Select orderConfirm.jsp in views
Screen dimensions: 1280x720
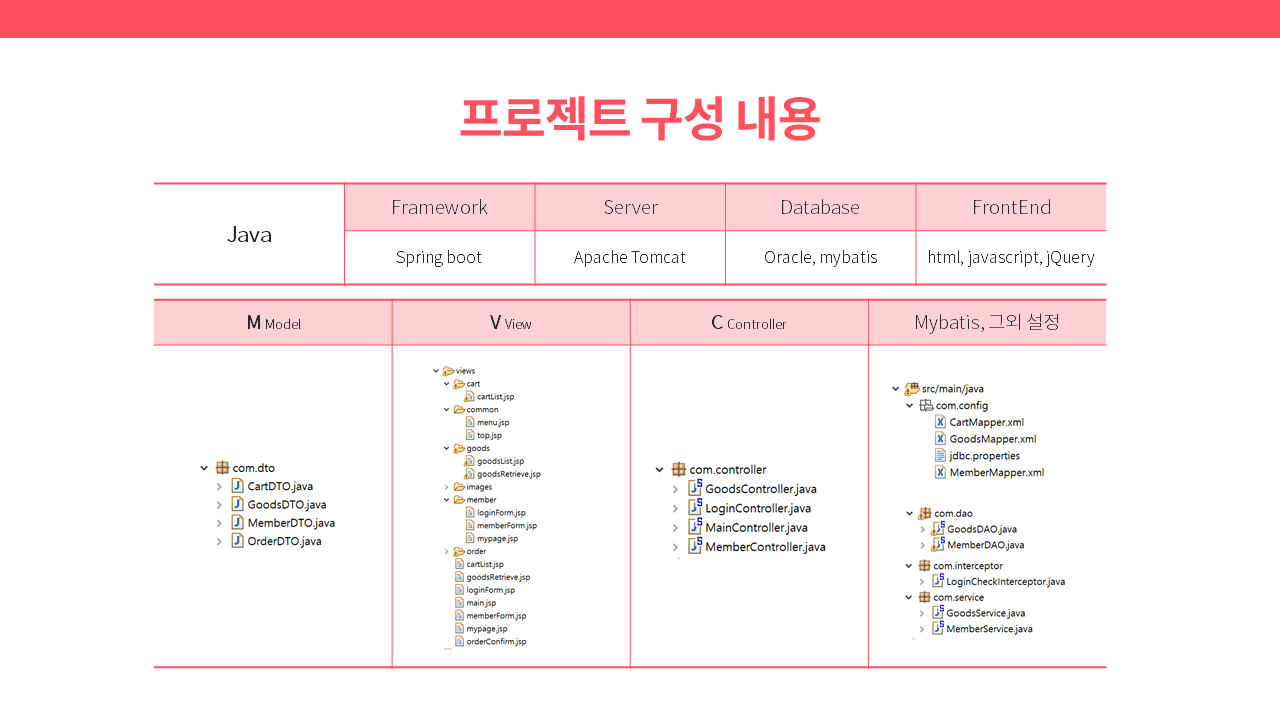496,642
